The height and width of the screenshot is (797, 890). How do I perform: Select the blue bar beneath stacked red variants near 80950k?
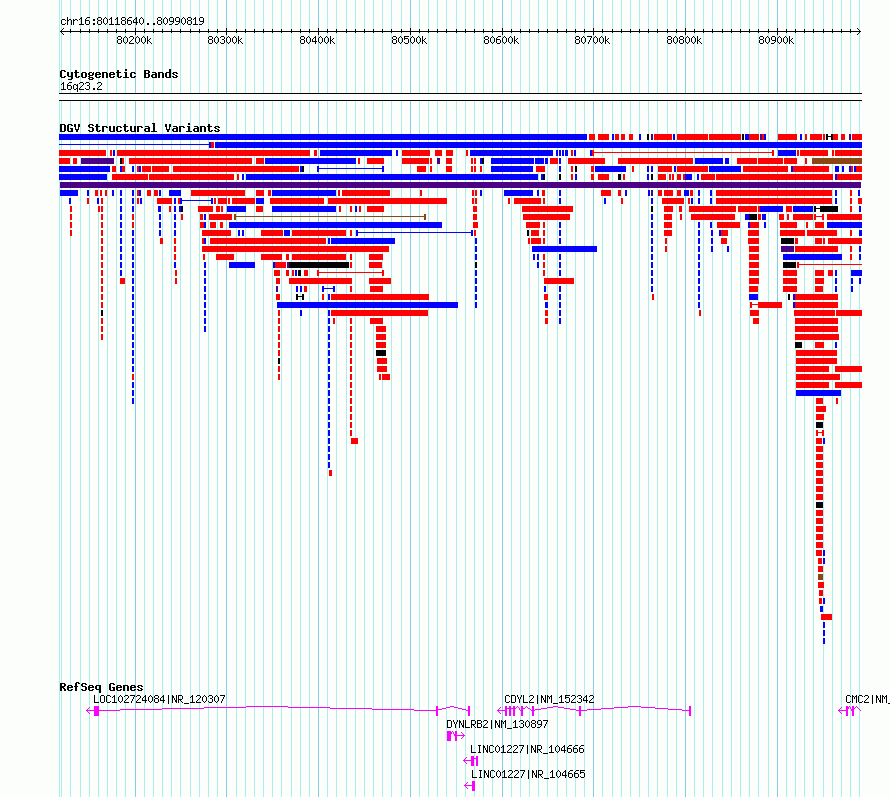(x=818, y=393)
